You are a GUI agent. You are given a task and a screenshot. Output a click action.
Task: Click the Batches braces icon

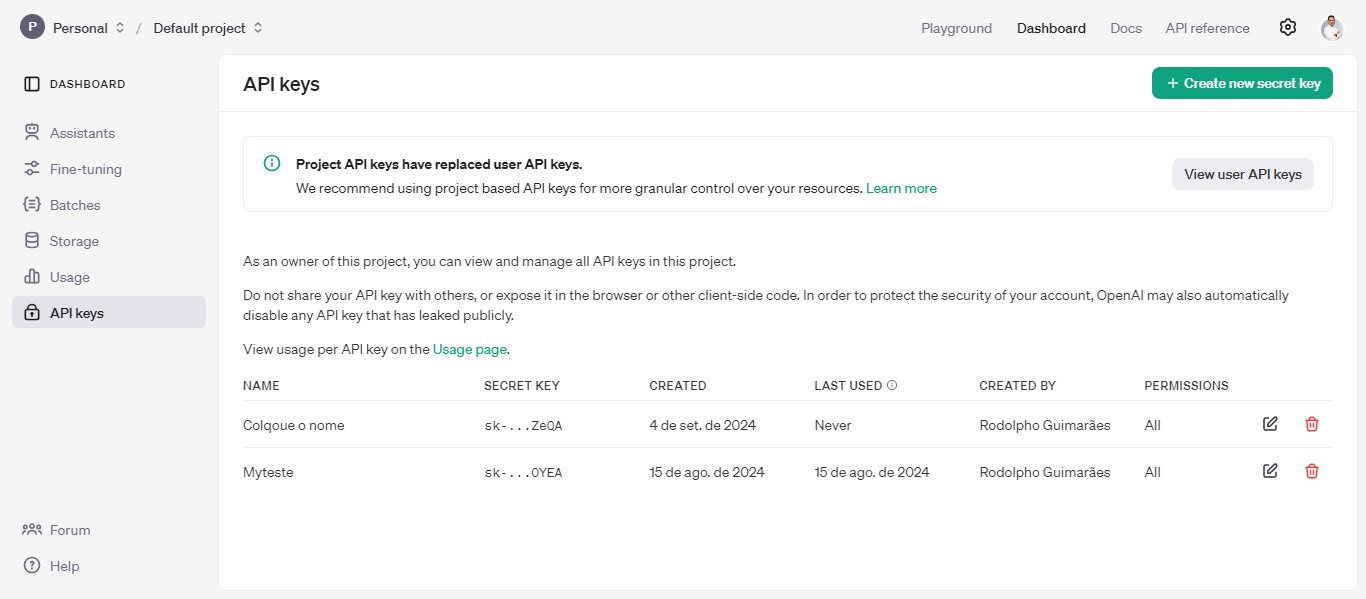click(32, 205)
